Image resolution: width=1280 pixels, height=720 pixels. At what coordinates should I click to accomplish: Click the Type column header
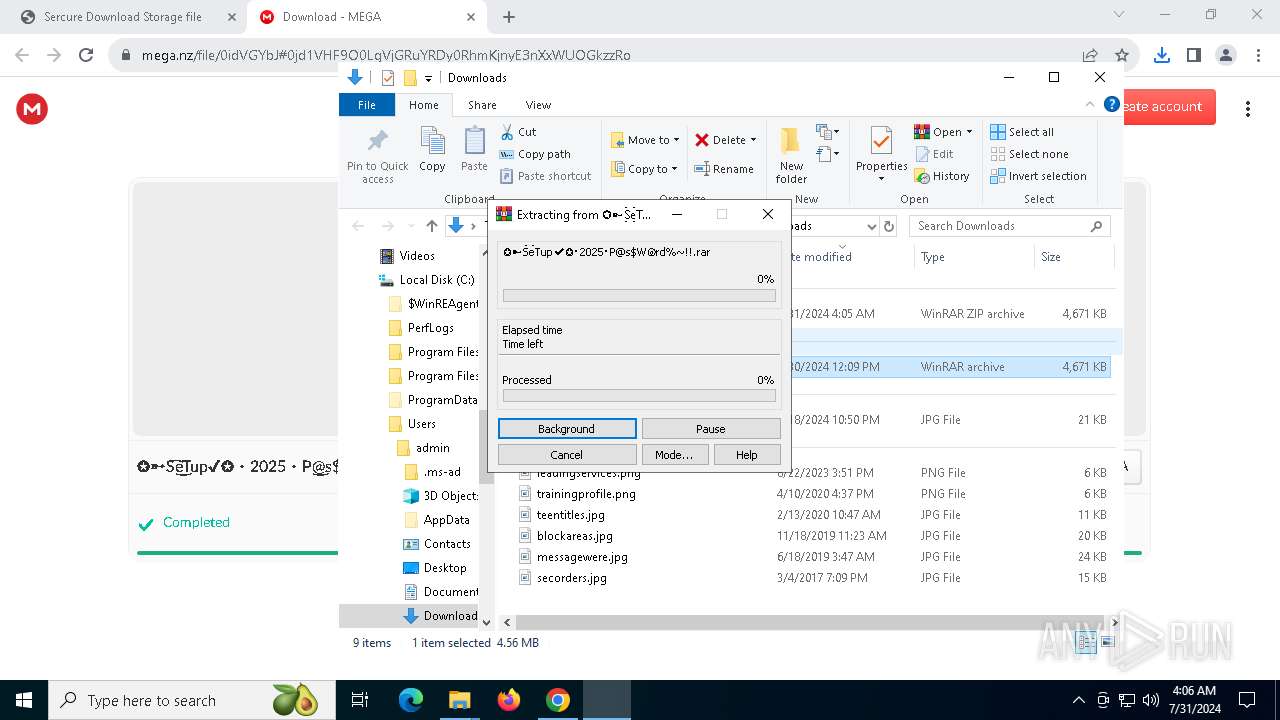(974, 257)
